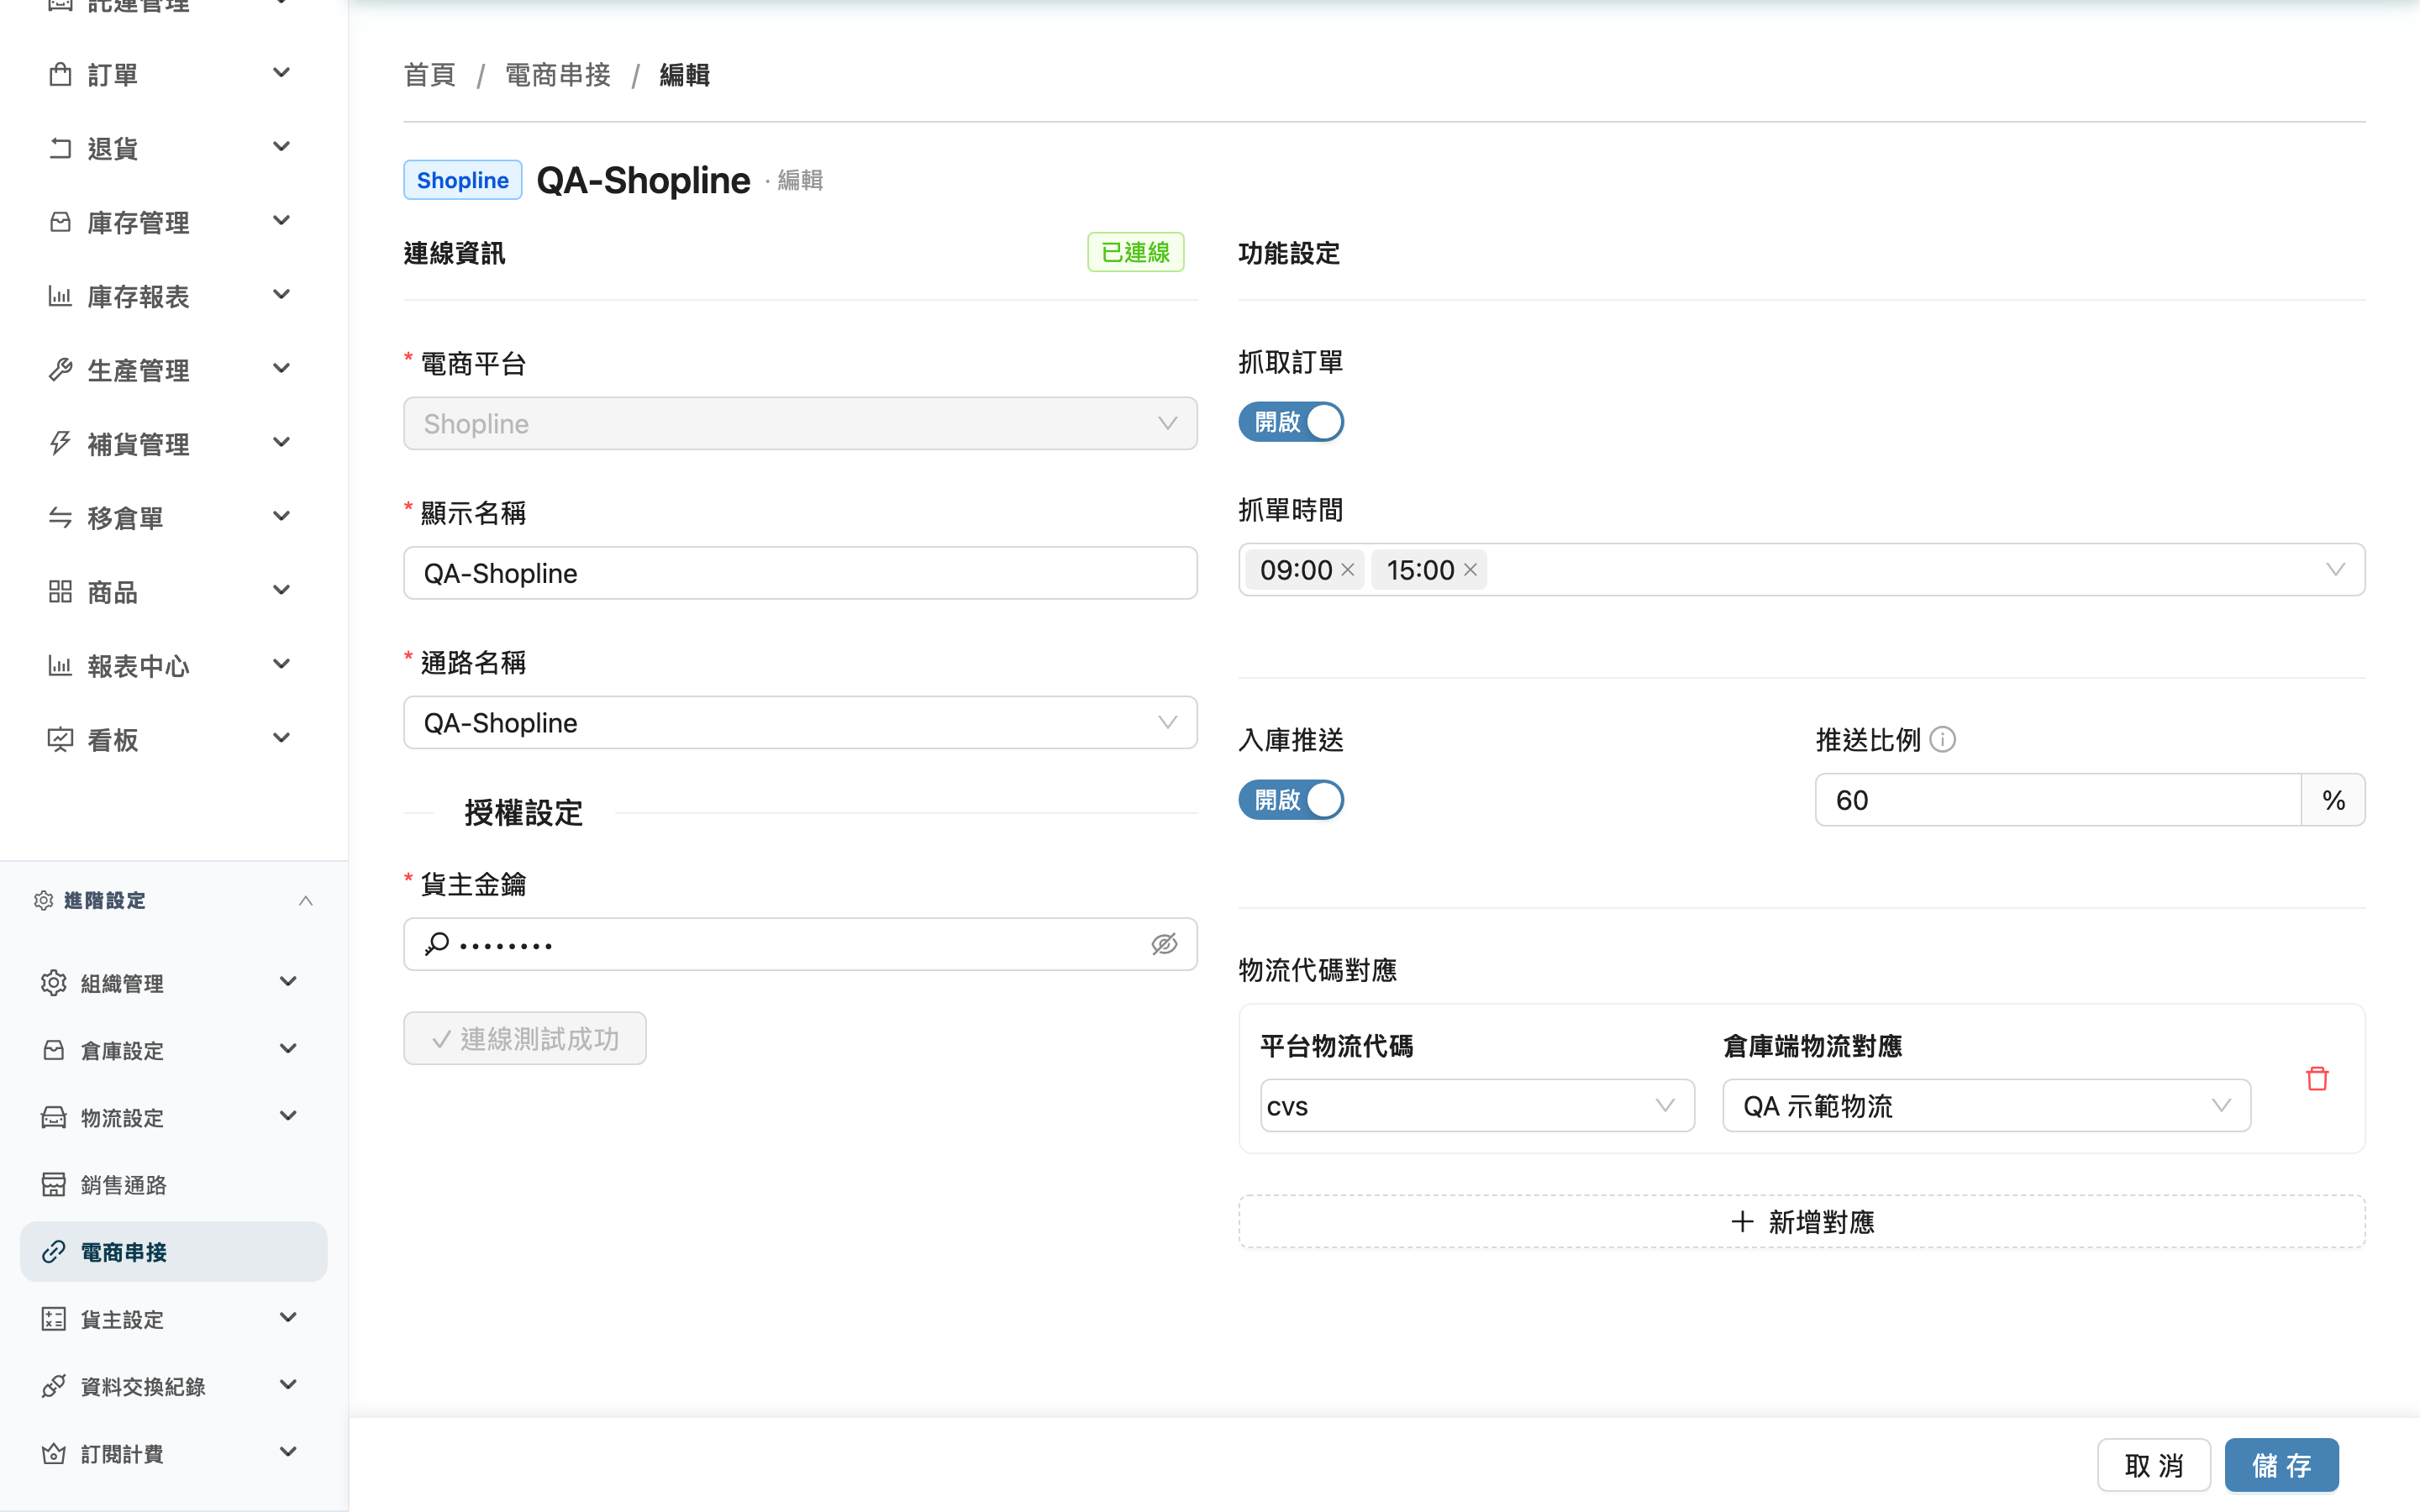Viewport: 2420px width, 1512px height.
Task: Click the 取消 cancel button
Action: 2154,1465
